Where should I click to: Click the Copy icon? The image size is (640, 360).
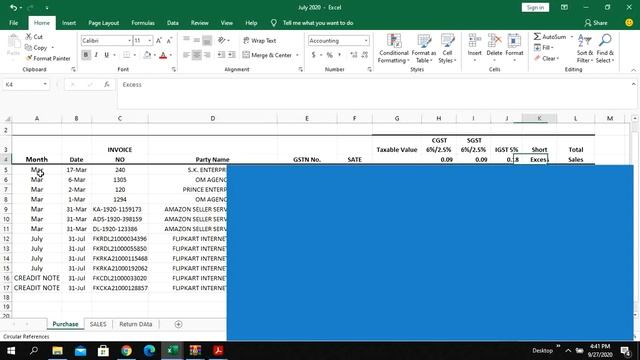coord(28,47)
